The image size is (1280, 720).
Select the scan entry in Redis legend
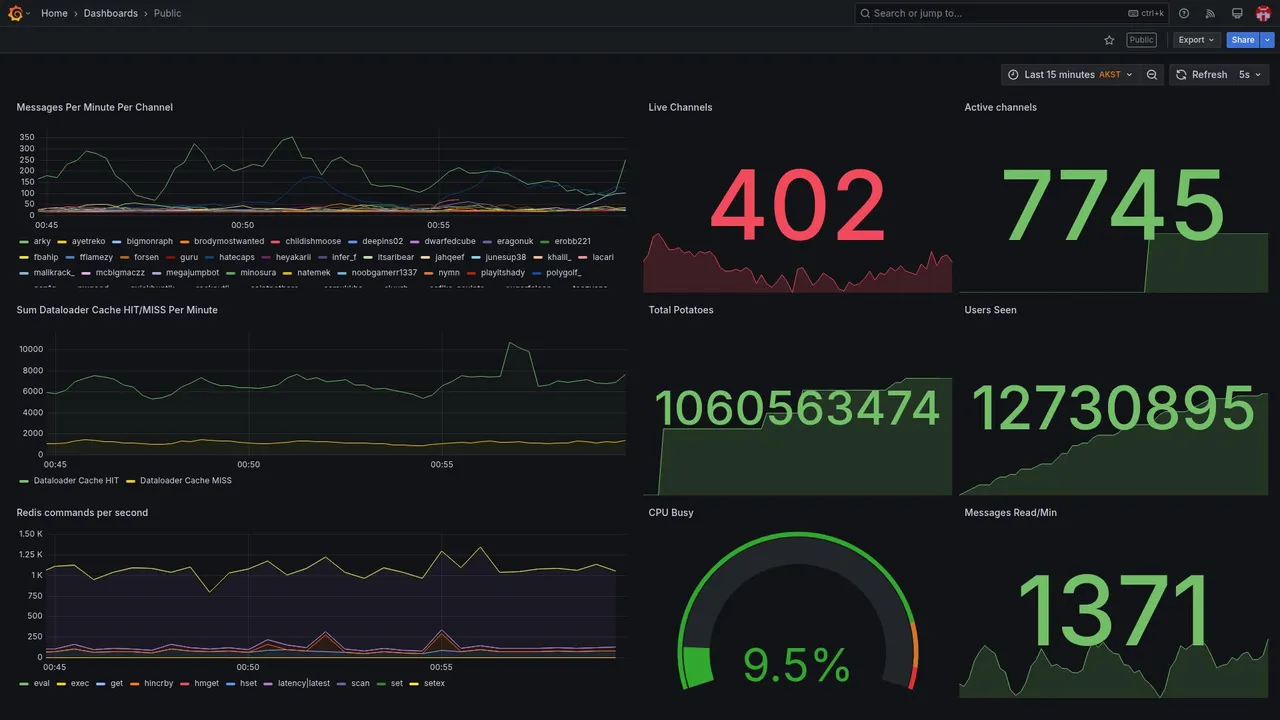(x=360, y=683)
